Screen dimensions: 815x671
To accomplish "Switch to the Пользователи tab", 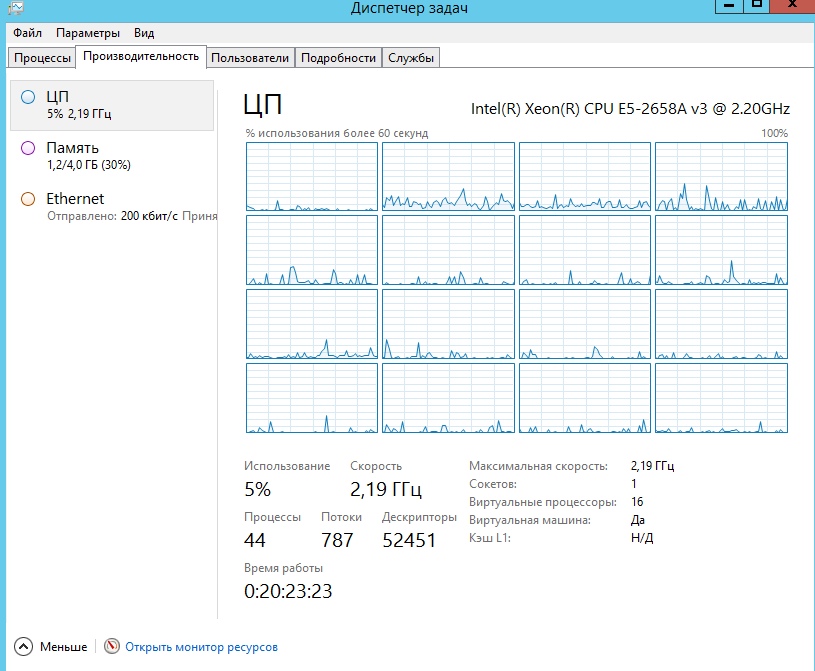I will [x=250, y=58].
